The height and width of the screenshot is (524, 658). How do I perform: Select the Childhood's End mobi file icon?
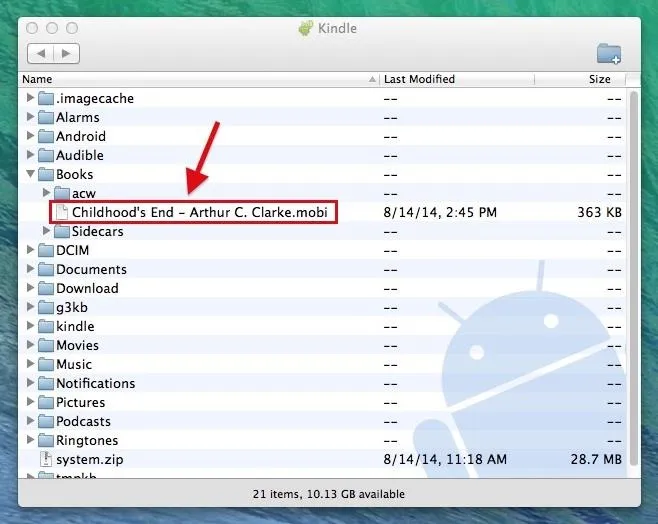click(62, 212)
